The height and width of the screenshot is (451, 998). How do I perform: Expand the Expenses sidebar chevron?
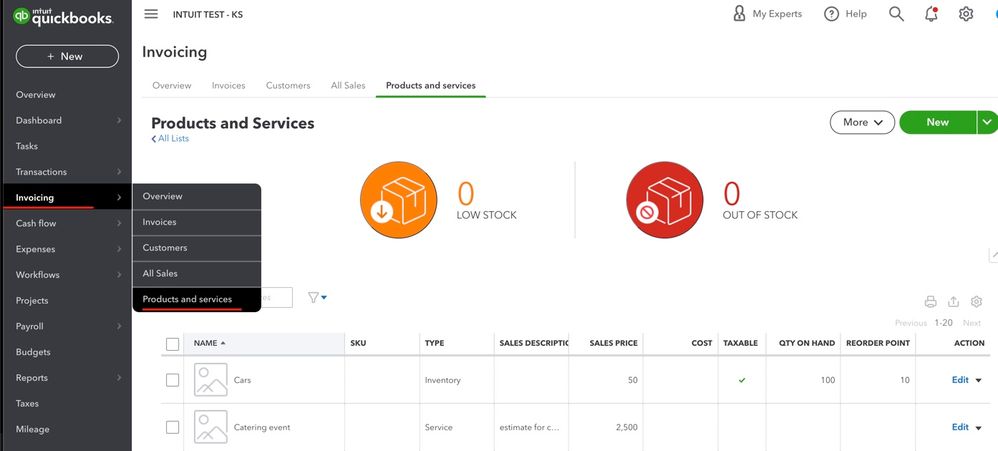[119, 249]
